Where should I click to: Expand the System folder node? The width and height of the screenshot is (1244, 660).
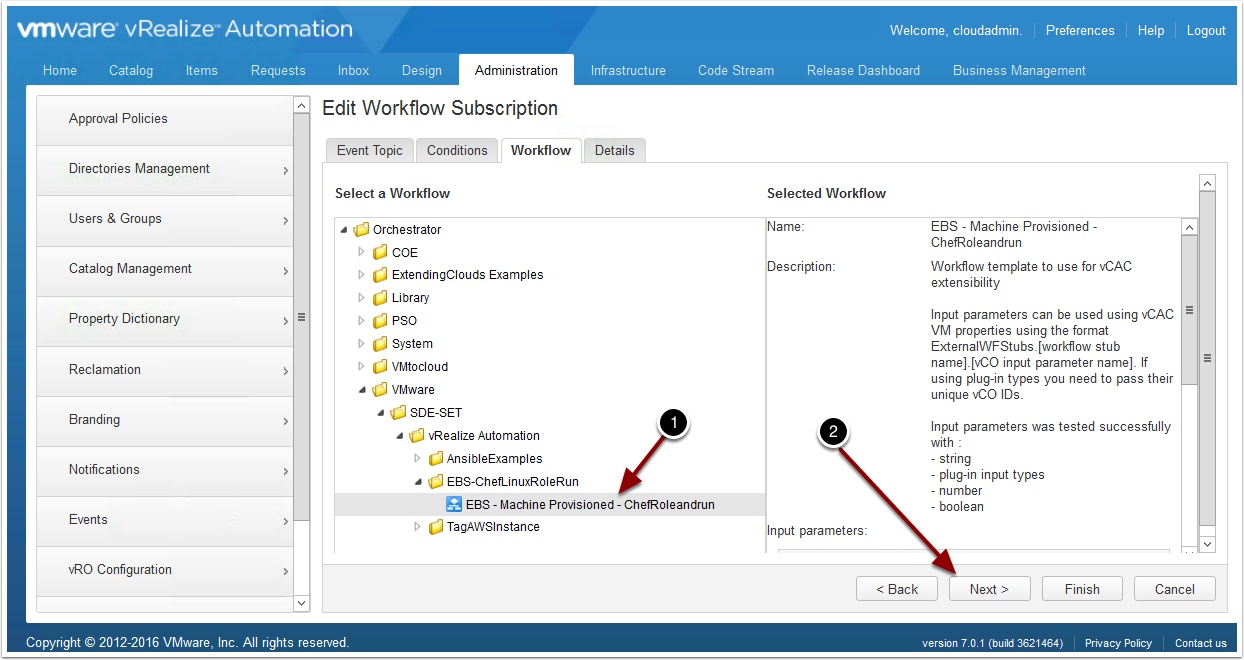(x=362, y=344)
